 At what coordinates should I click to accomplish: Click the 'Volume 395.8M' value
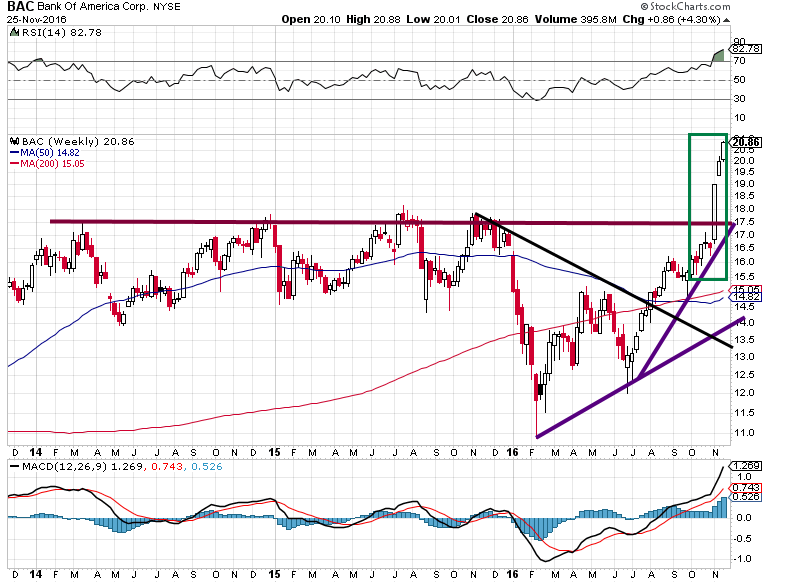click(x=575, y=20)
